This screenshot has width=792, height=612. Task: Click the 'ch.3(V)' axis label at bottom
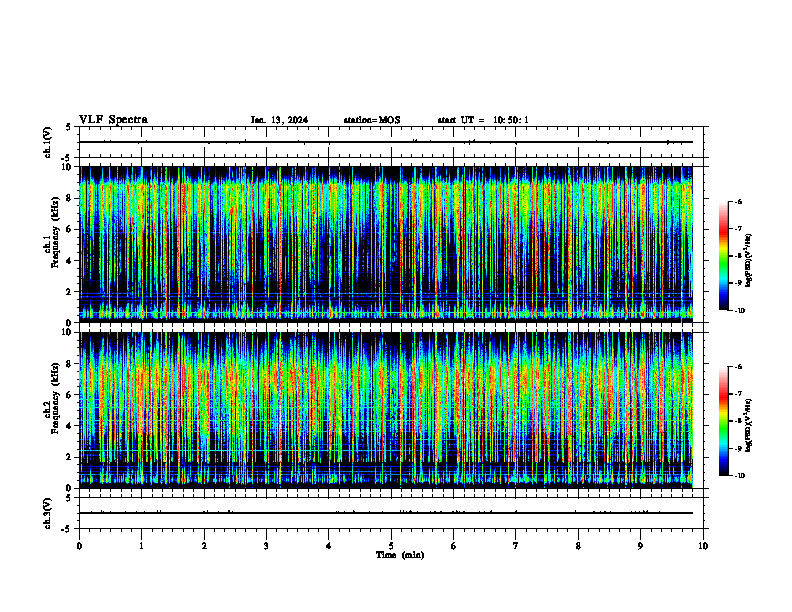coord(47,513)
